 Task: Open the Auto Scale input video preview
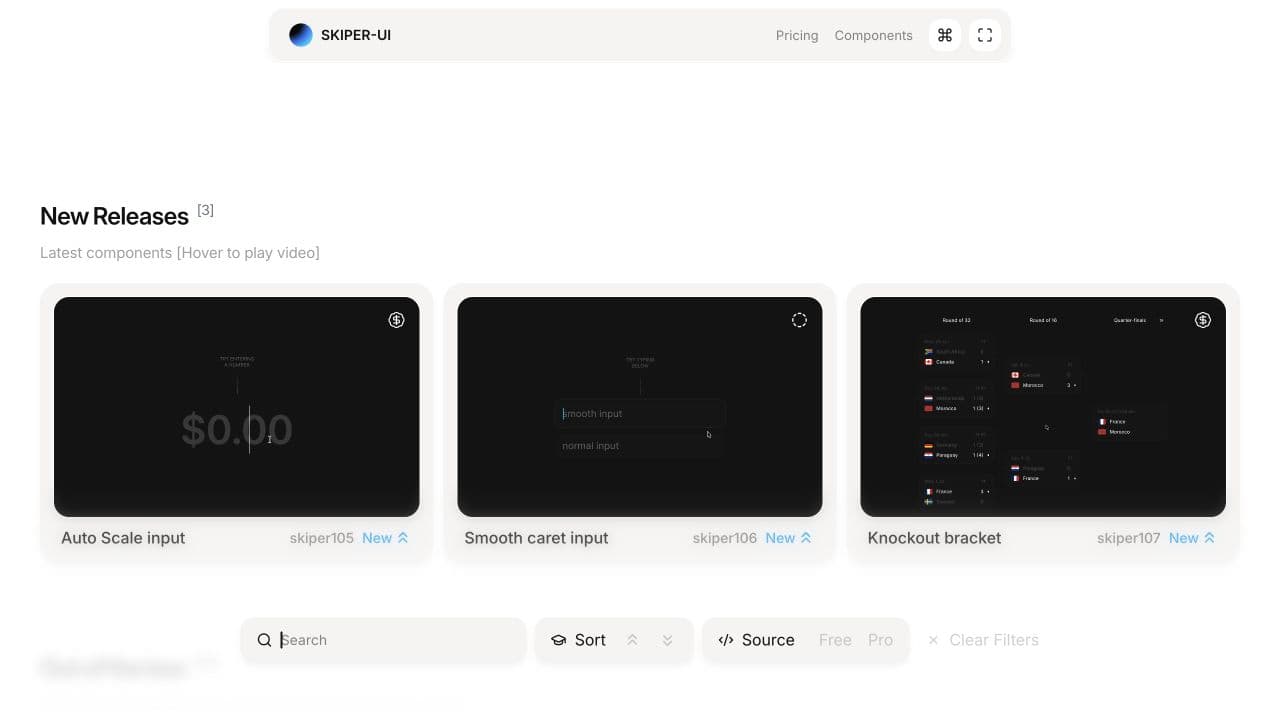pyautogui.click(x=237, y=407)
